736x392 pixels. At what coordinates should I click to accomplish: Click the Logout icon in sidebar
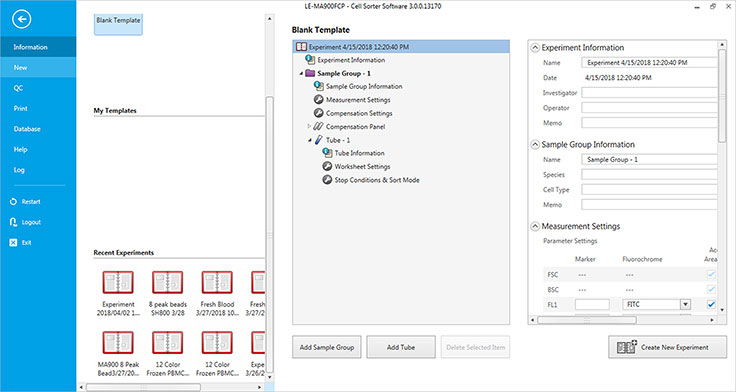(13, 222)
